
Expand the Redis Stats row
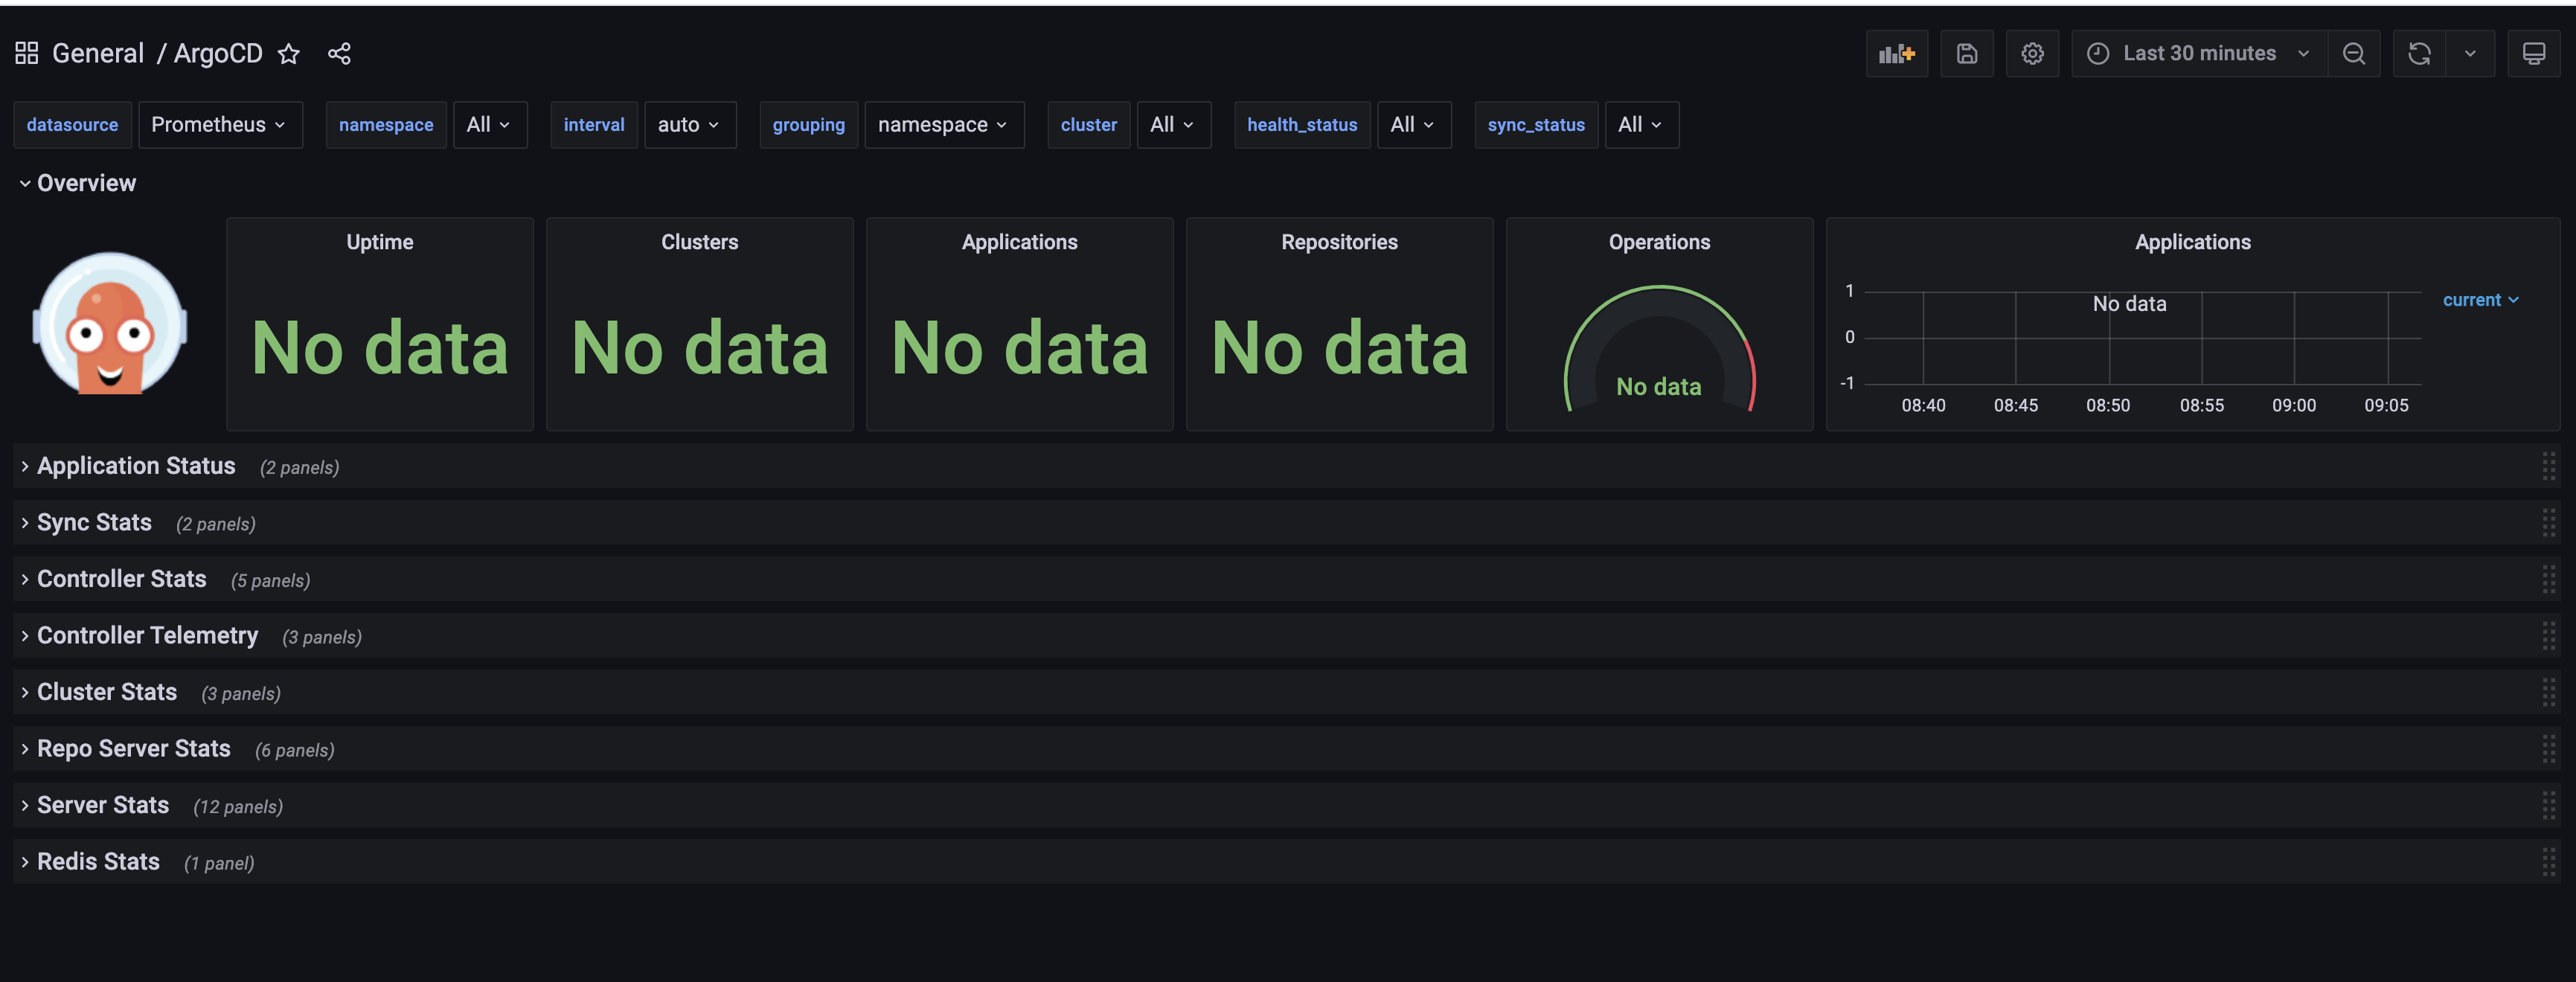point(97,861)
